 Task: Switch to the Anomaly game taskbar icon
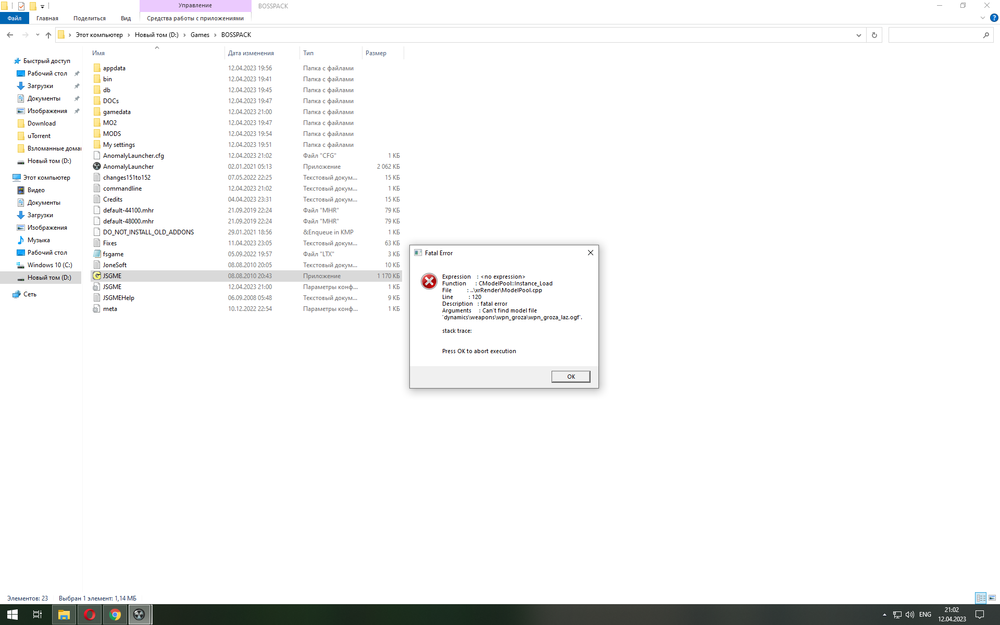139,615
